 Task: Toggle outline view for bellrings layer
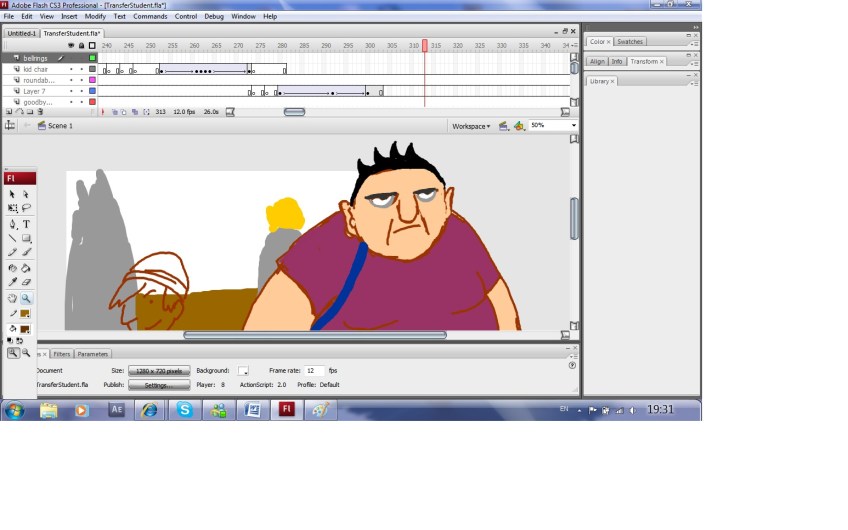pyautogui.click(x=92, y=58)
